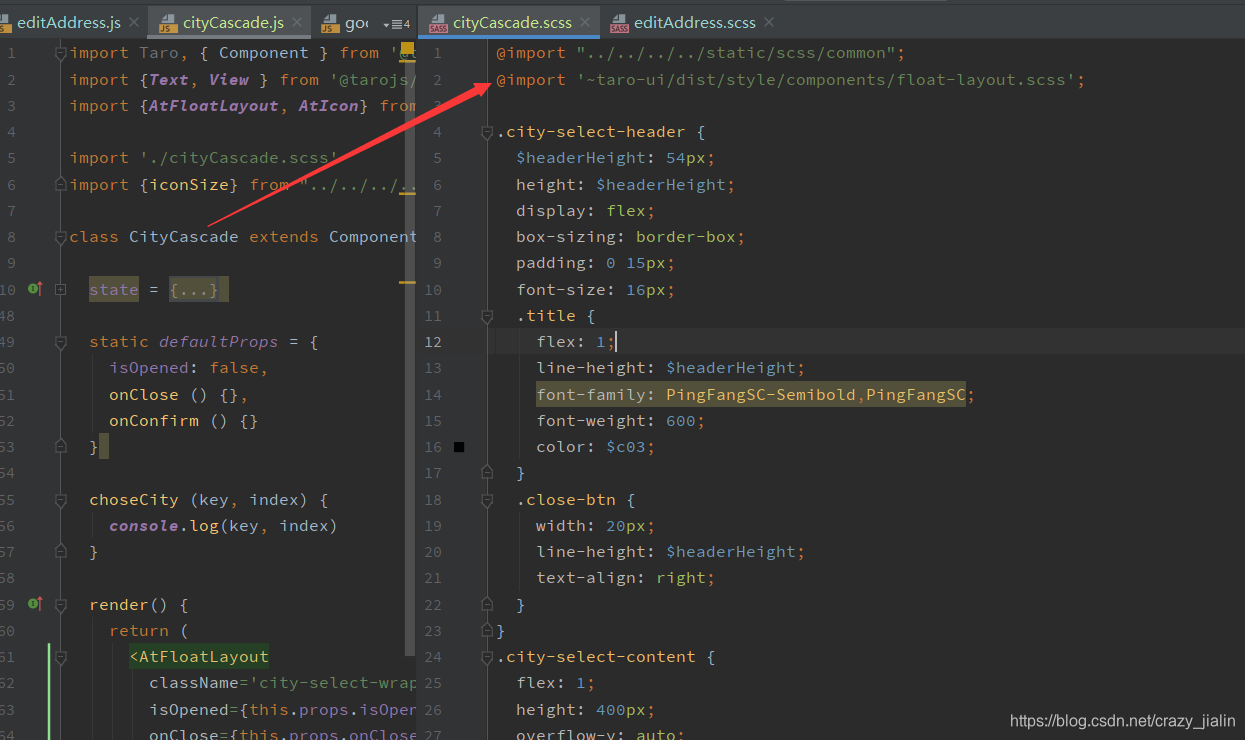The height and width of the screenshot is (740, 1245).
Task: Click the SCSS closing fold marker at line 22
Action: pos(487,604)
